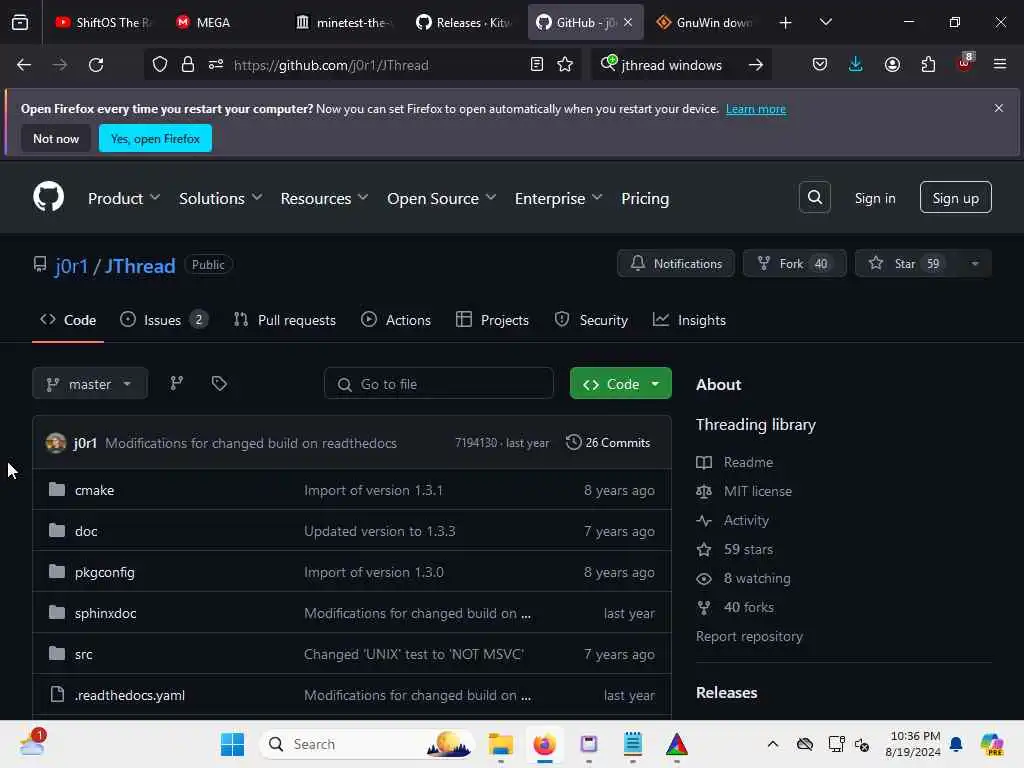Toggle reader view icon in address bar
The image size is (1024, 768).
click(x=537, y=65)
